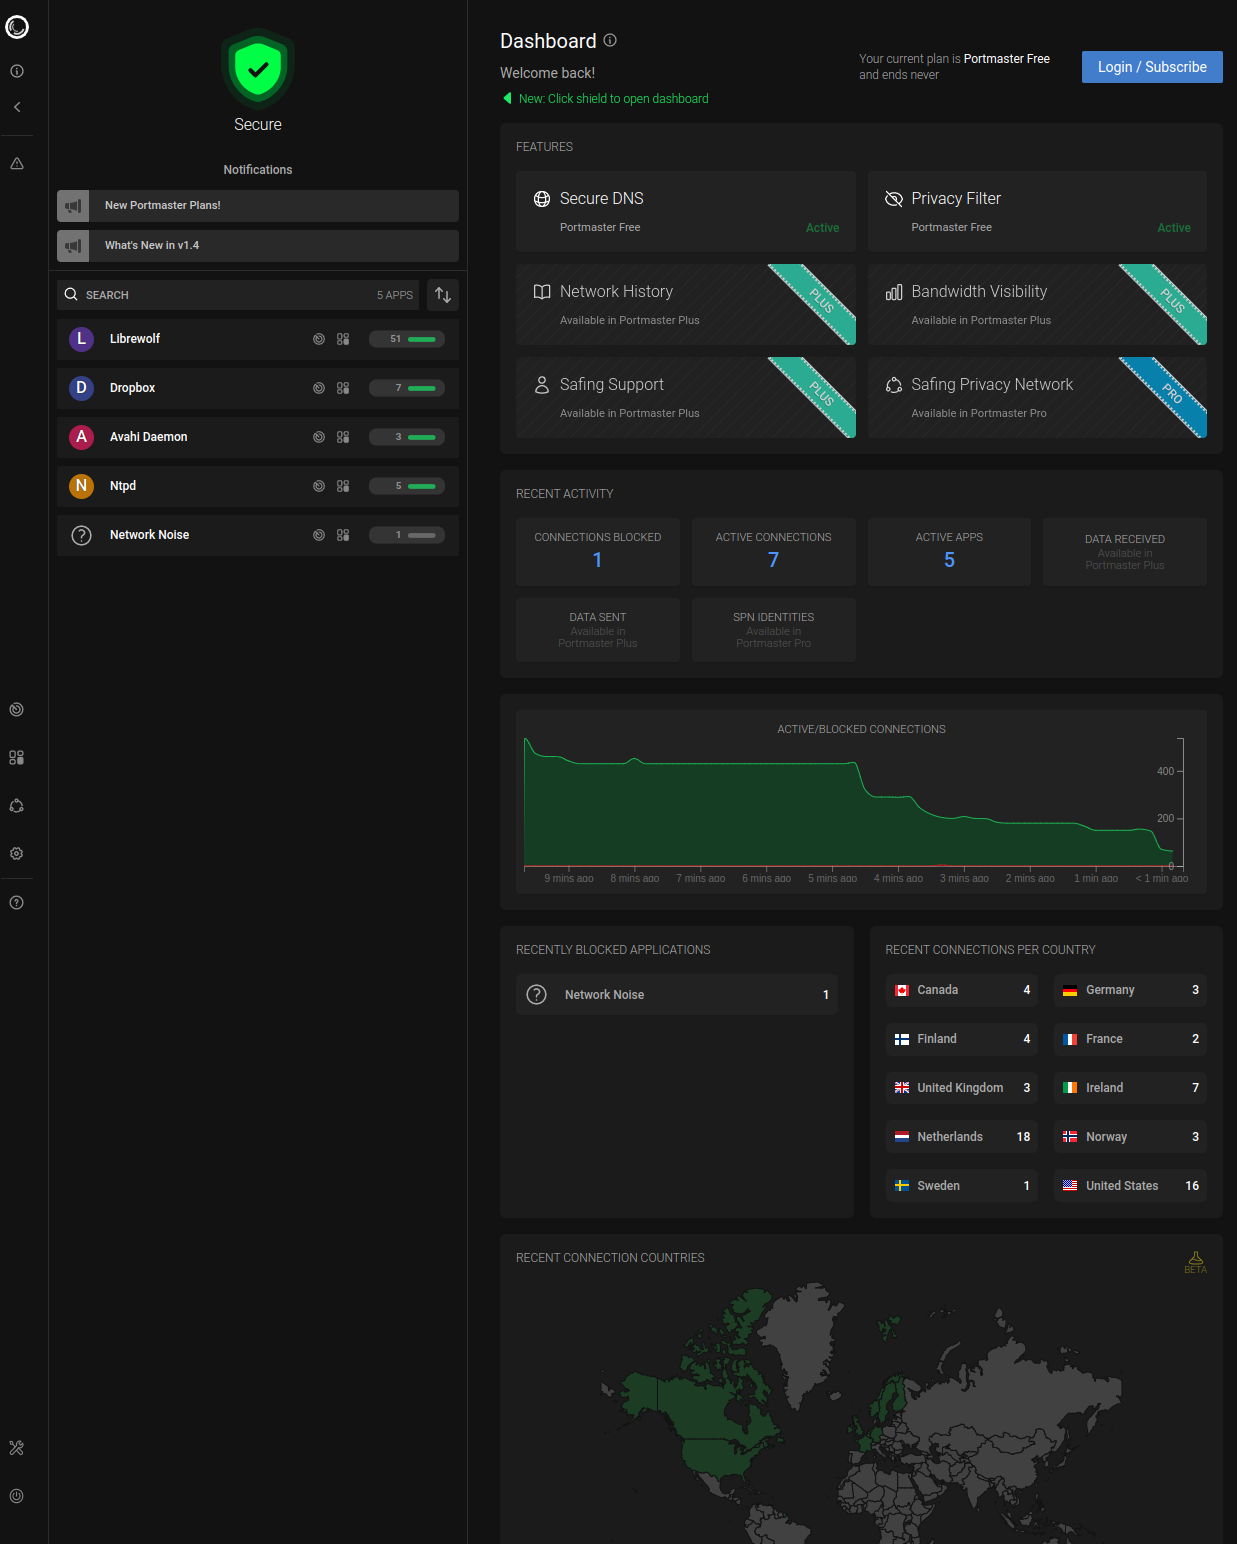This screenshot has width=1237, height=1544.
Task: Select Canada in connections per country
Action: 962,990
